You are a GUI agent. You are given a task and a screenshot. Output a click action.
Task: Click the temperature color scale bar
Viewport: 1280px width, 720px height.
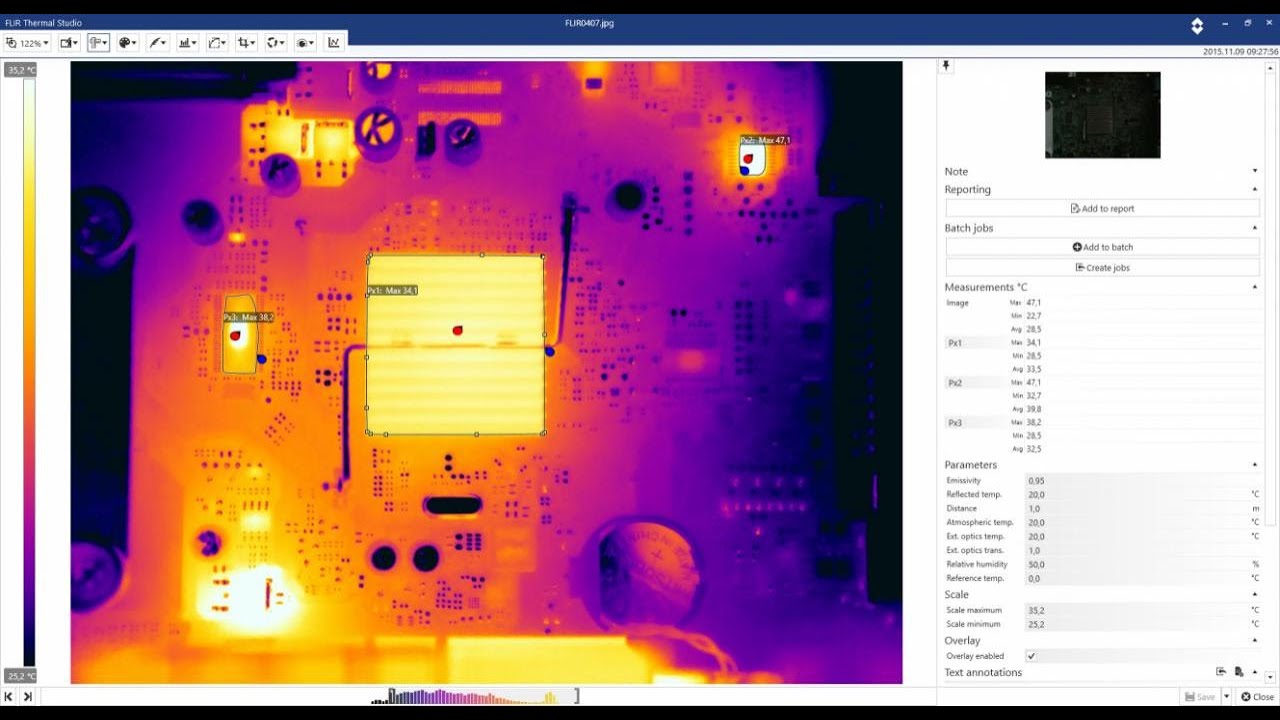click(x=29, y=372)
